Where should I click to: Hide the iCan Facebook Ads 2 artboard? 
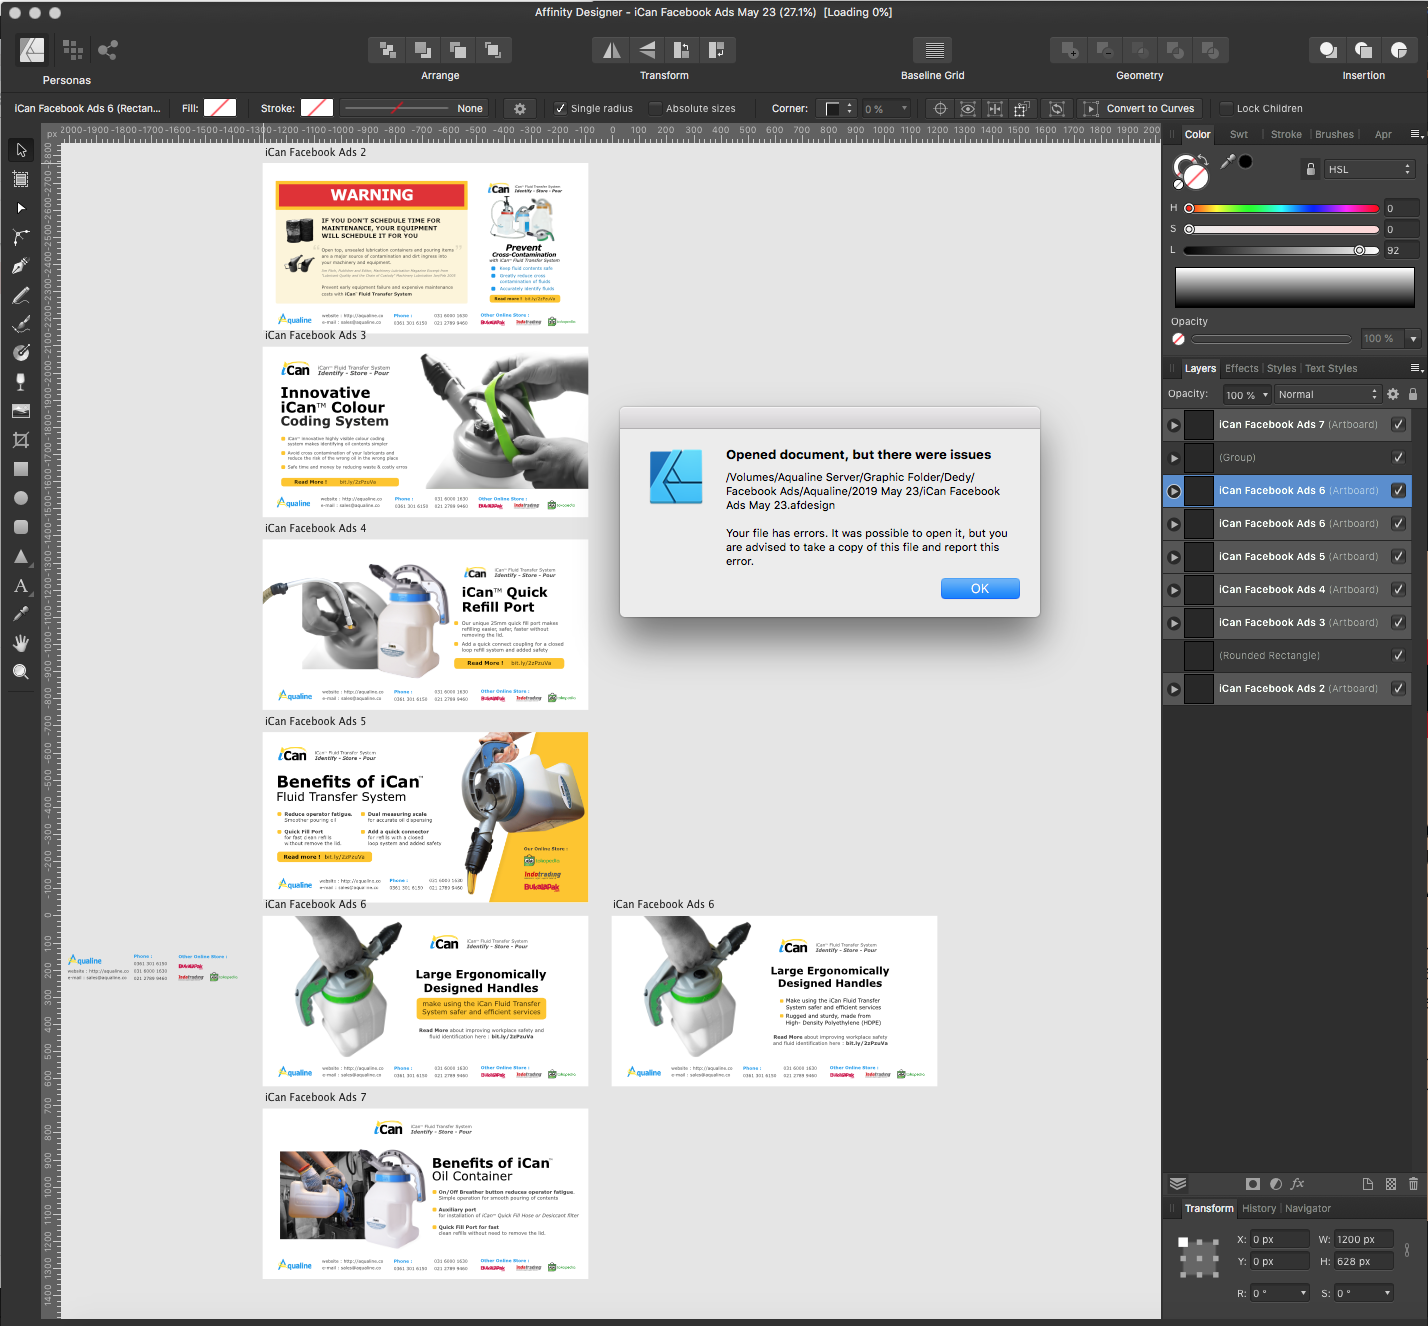1398,689
